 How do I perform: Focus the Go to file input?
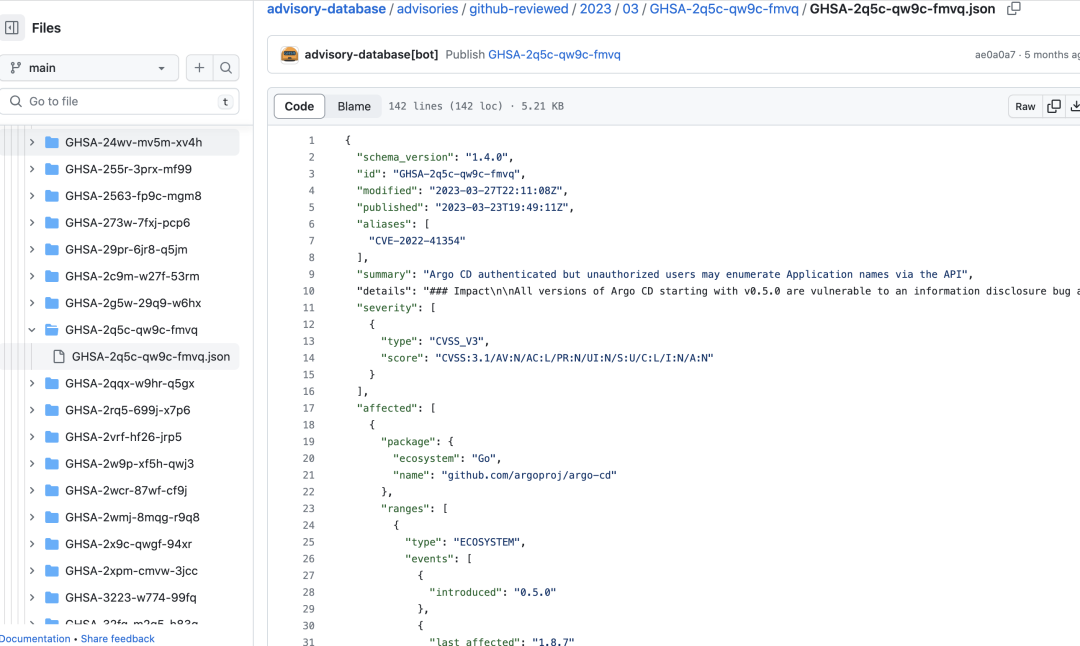[x=120, y=101]
